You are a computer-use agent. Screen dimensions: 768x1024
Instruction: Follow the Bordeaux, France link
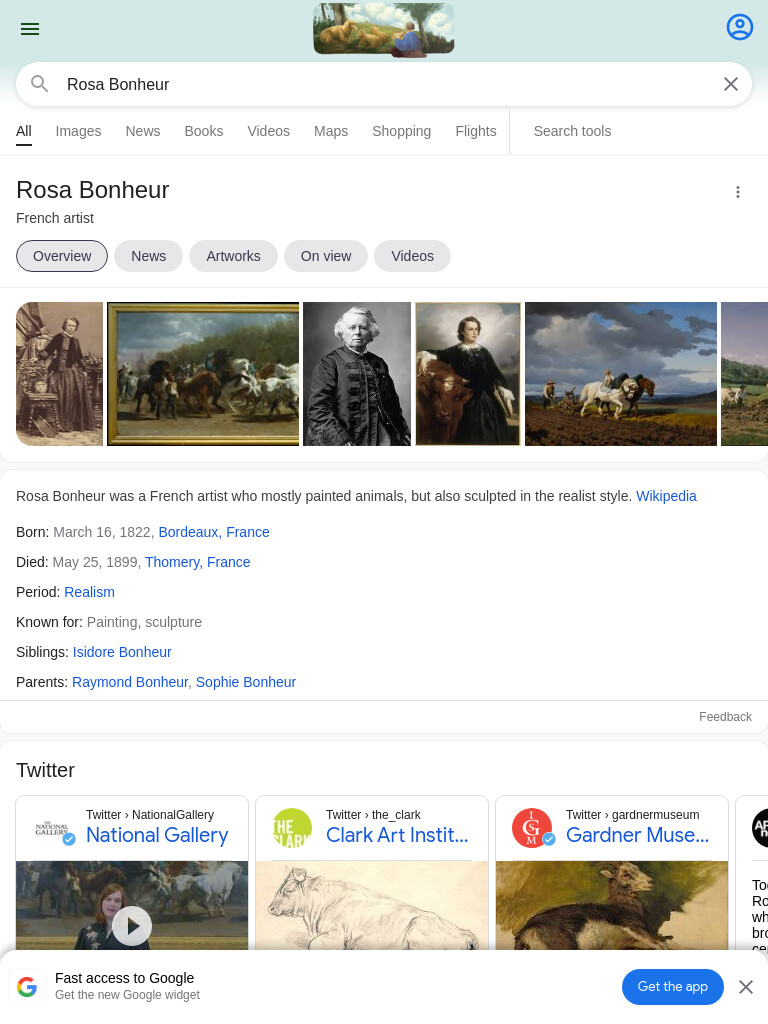pyautogui.click(x=214, y=532)
